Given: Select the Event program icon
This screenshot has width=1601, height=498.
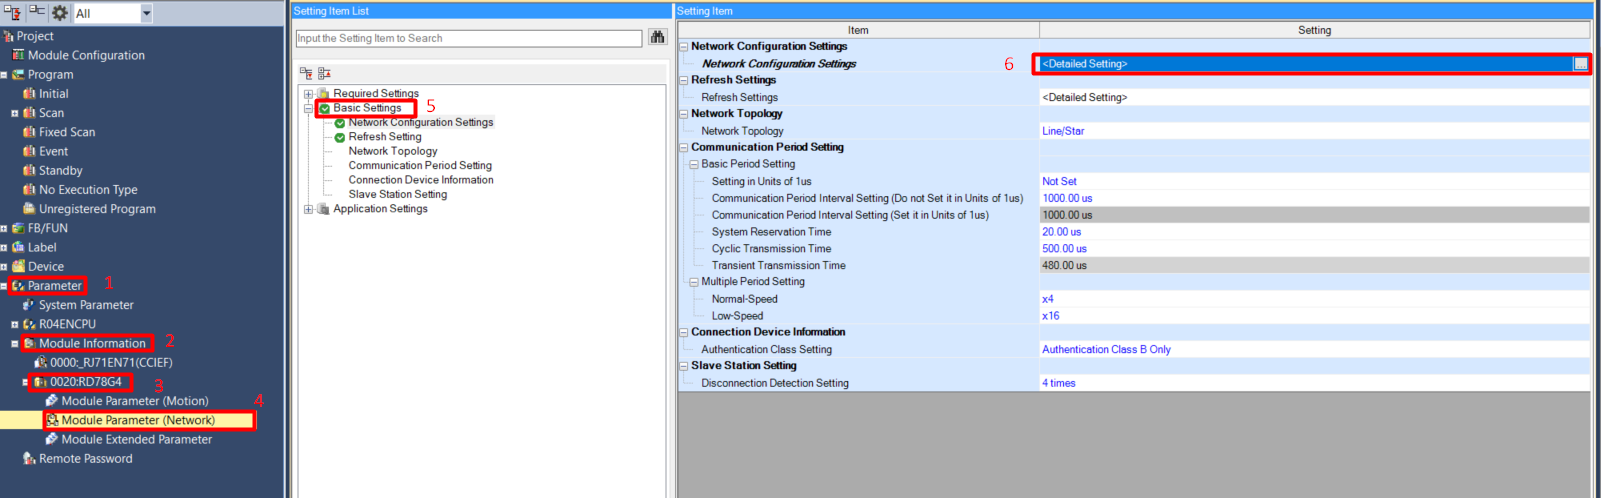Looking at the screenshot, I should coord(29,151).
